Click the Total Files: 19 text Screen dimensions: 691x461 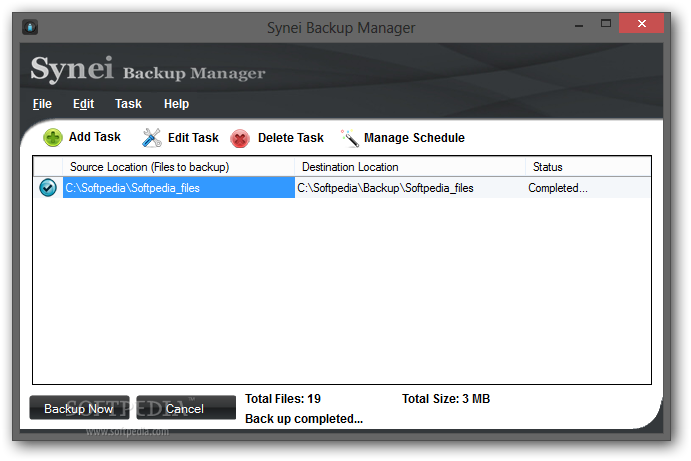pos(283,399)
